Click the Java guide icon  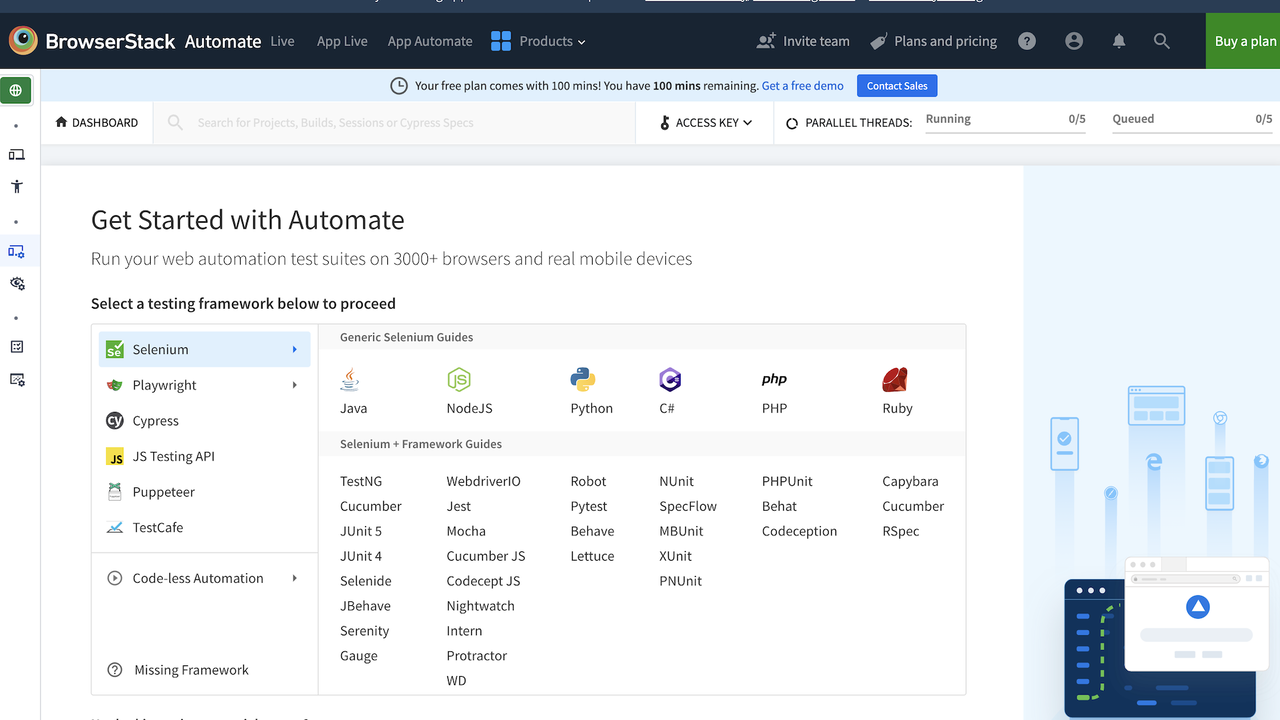point(350,380)
